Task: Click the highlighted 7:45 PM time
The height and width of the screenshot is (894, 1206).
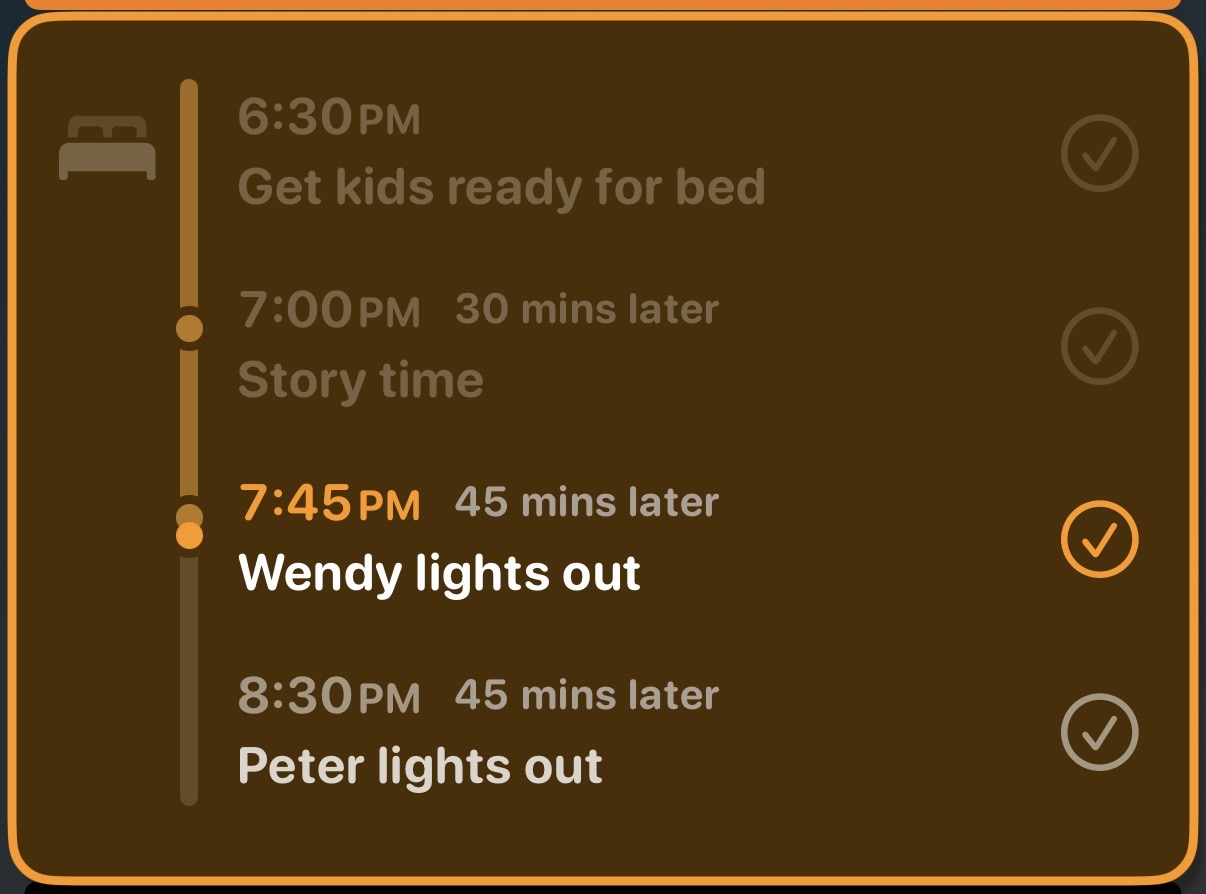Action: [x=328, y=503]
